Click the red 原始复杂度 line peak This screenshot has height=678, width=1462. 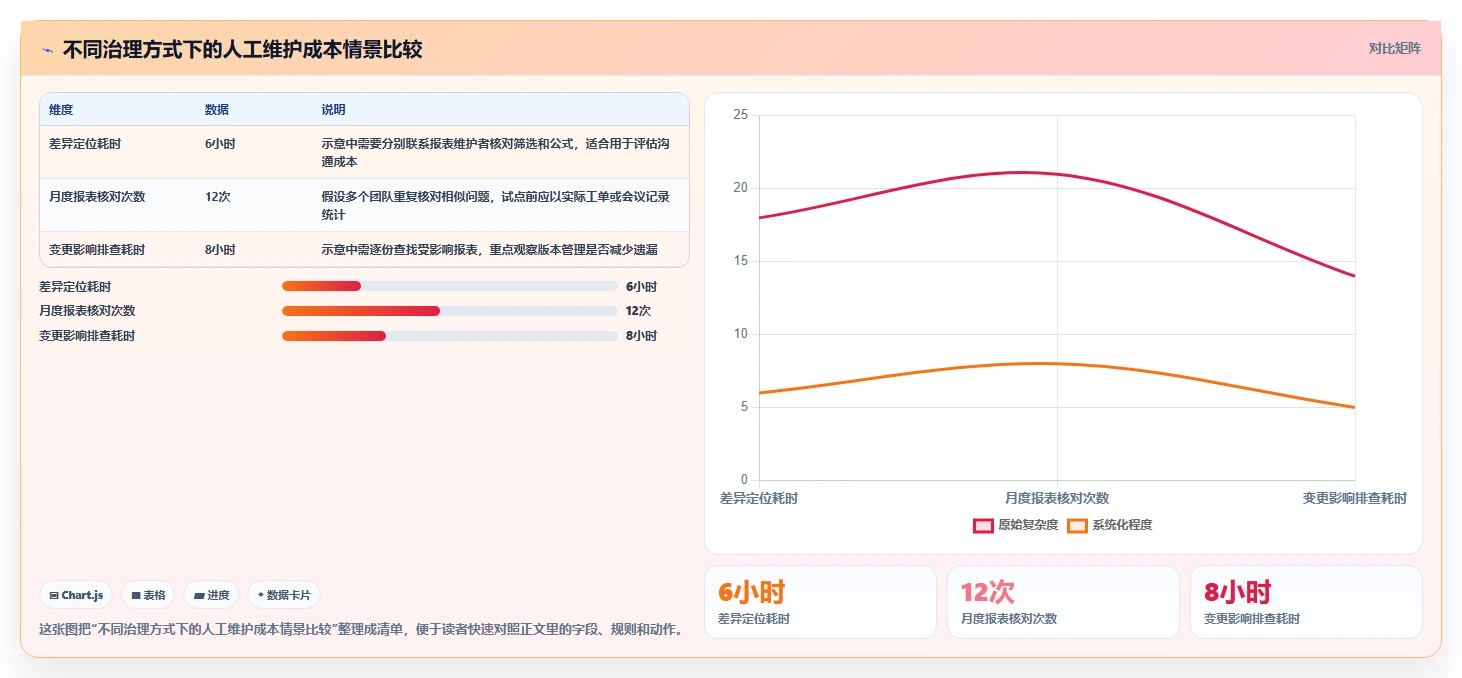1021,172
